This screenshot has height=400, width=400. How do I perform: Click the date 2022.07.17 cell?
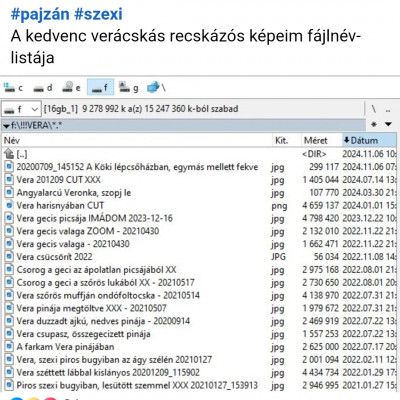(369, 346)
